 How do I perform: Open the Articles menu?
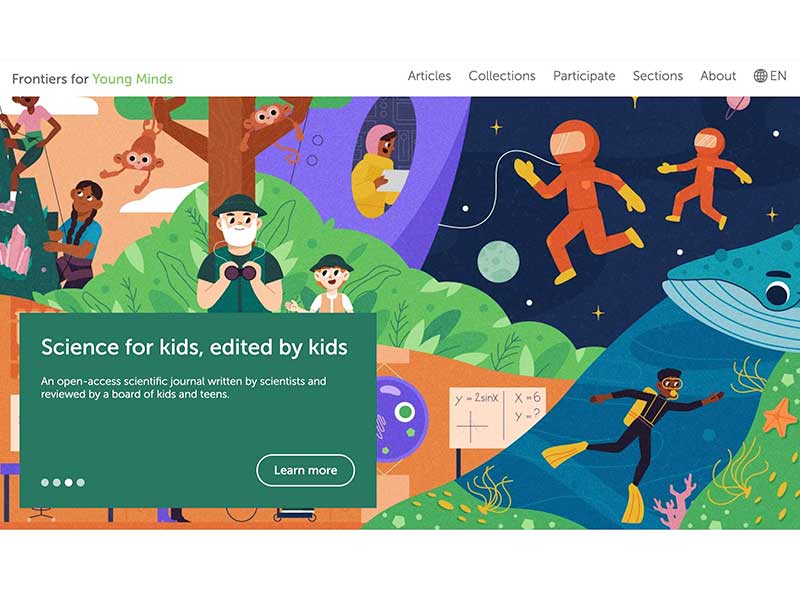coord(429,76)
